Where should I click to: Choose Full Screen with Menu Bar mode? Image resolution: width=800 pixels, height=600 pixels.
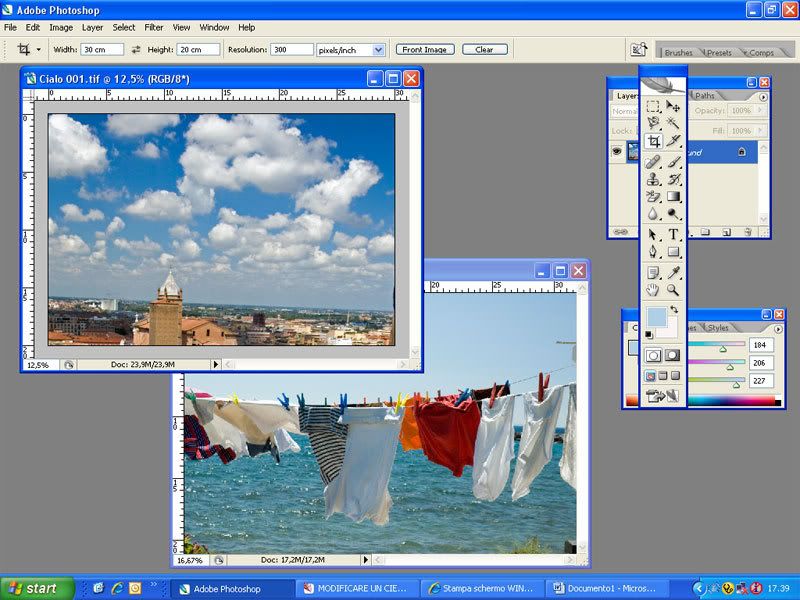tap(663, 376)
